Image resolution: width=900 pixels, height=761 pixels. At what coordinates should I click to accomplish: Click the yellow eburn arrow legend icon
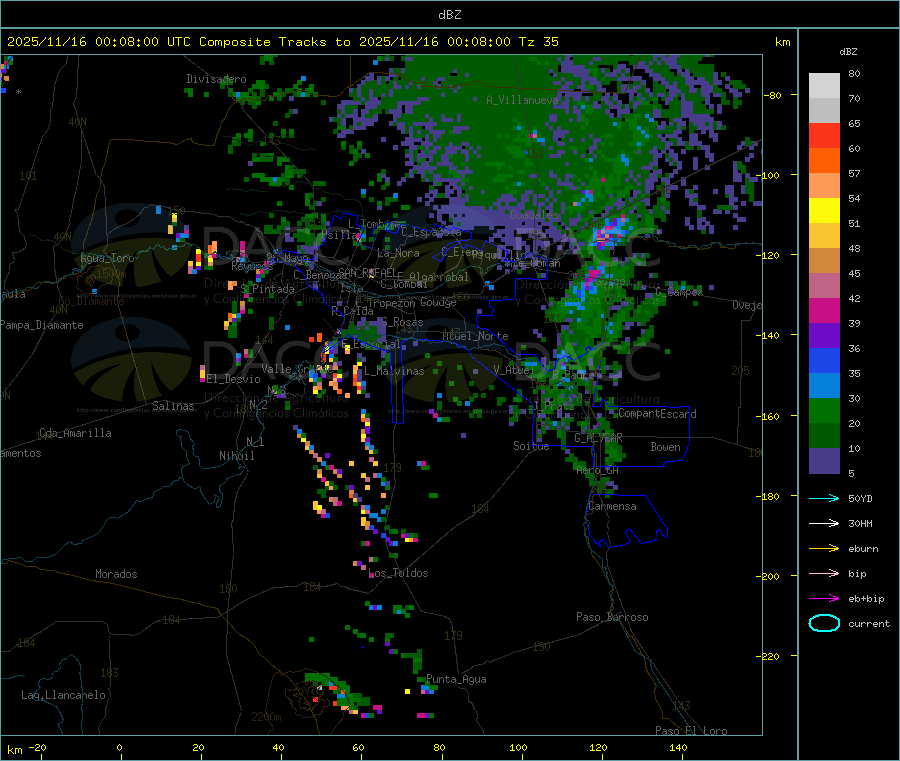[824, 548]
